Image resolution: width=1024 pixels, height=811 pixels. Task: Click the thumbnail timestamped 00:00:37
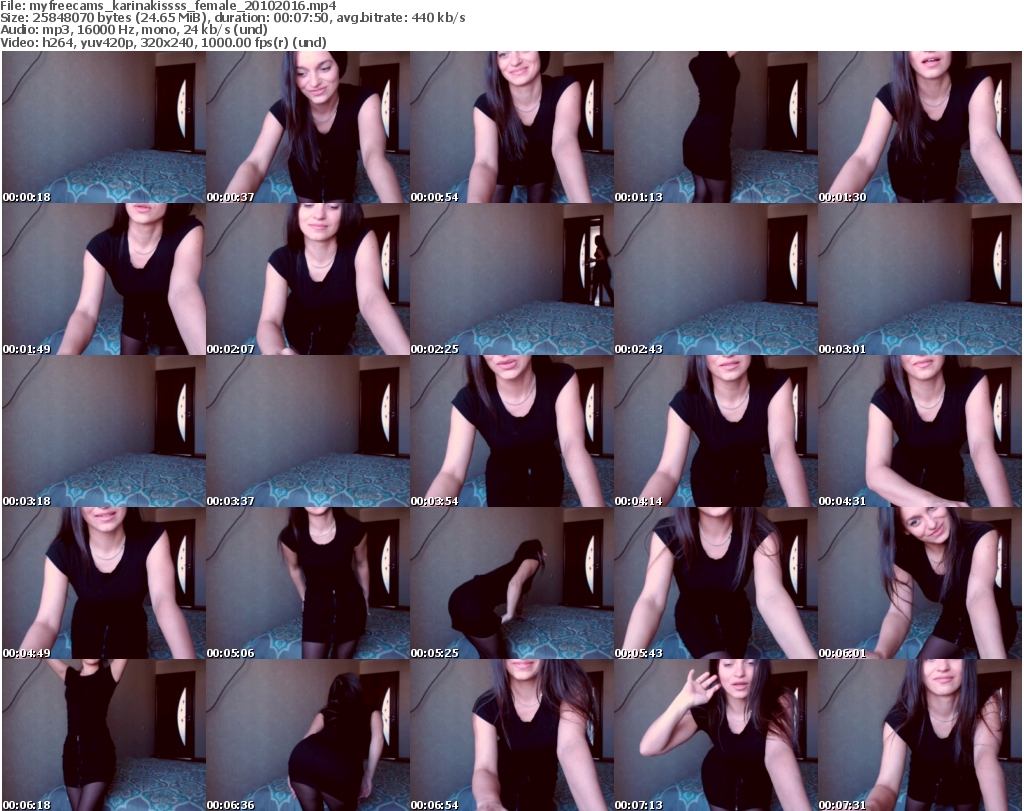(308, 127)
